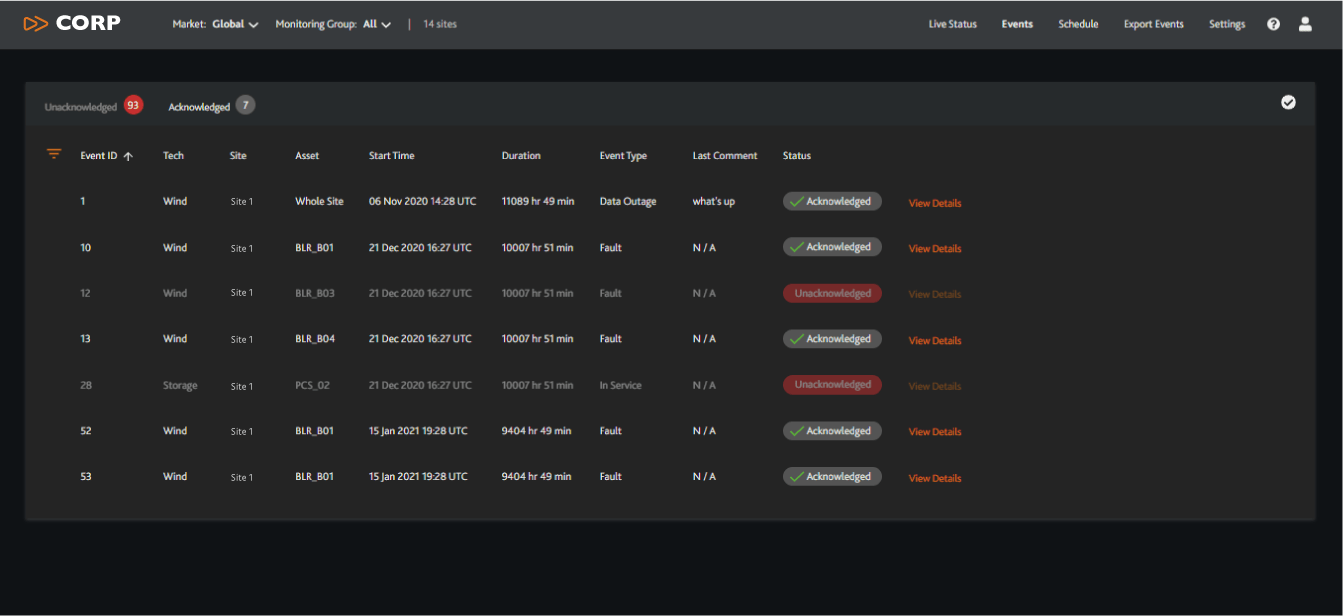The width and height of the screenshot is (1343, 616).
Task: Click the Status column header
Action: click(x=797, y=156)
